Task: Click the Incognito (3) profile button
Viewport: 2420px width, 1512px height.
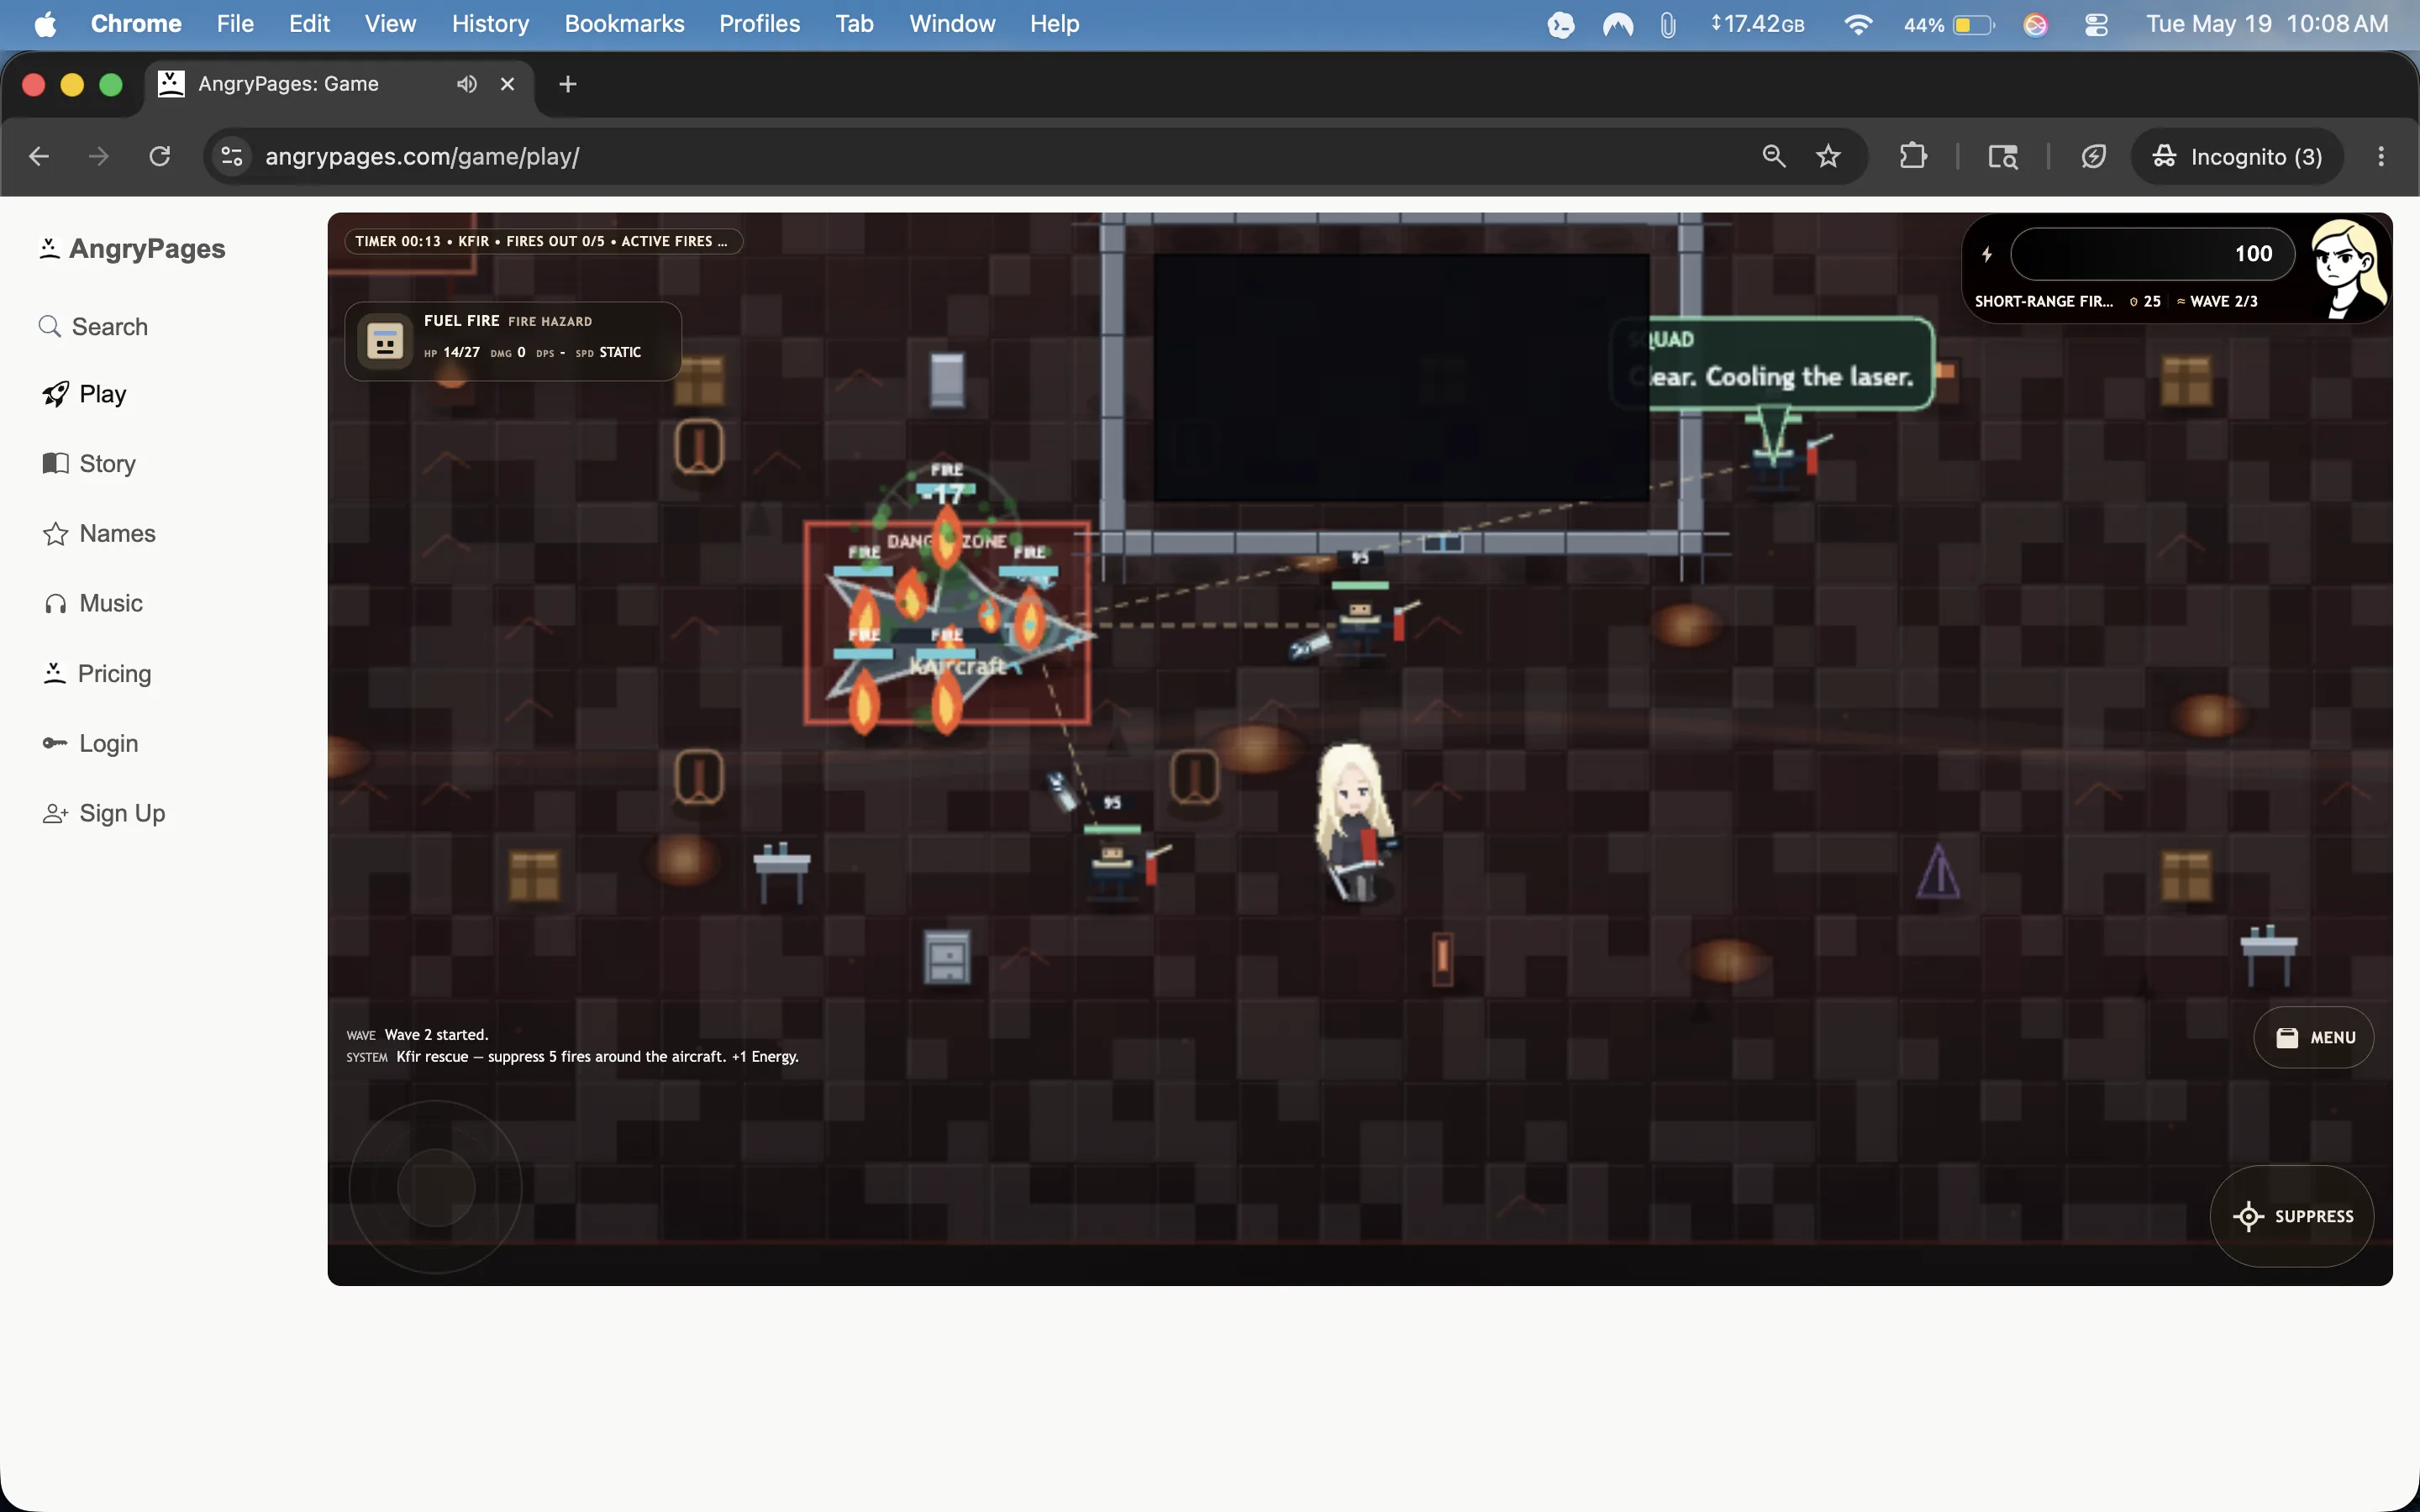Action: click(x=2237, y=156)
